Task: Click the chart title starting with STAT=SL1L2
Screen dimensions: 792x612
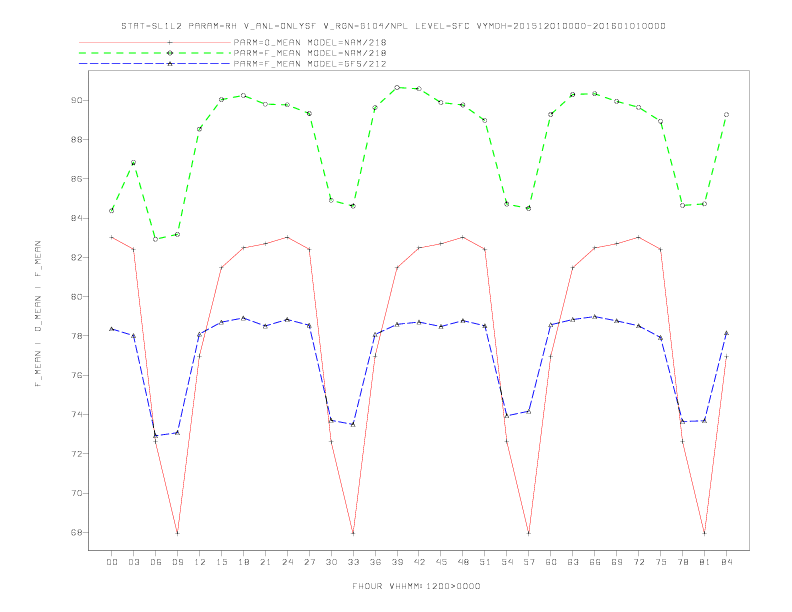Action: [393, 26]
